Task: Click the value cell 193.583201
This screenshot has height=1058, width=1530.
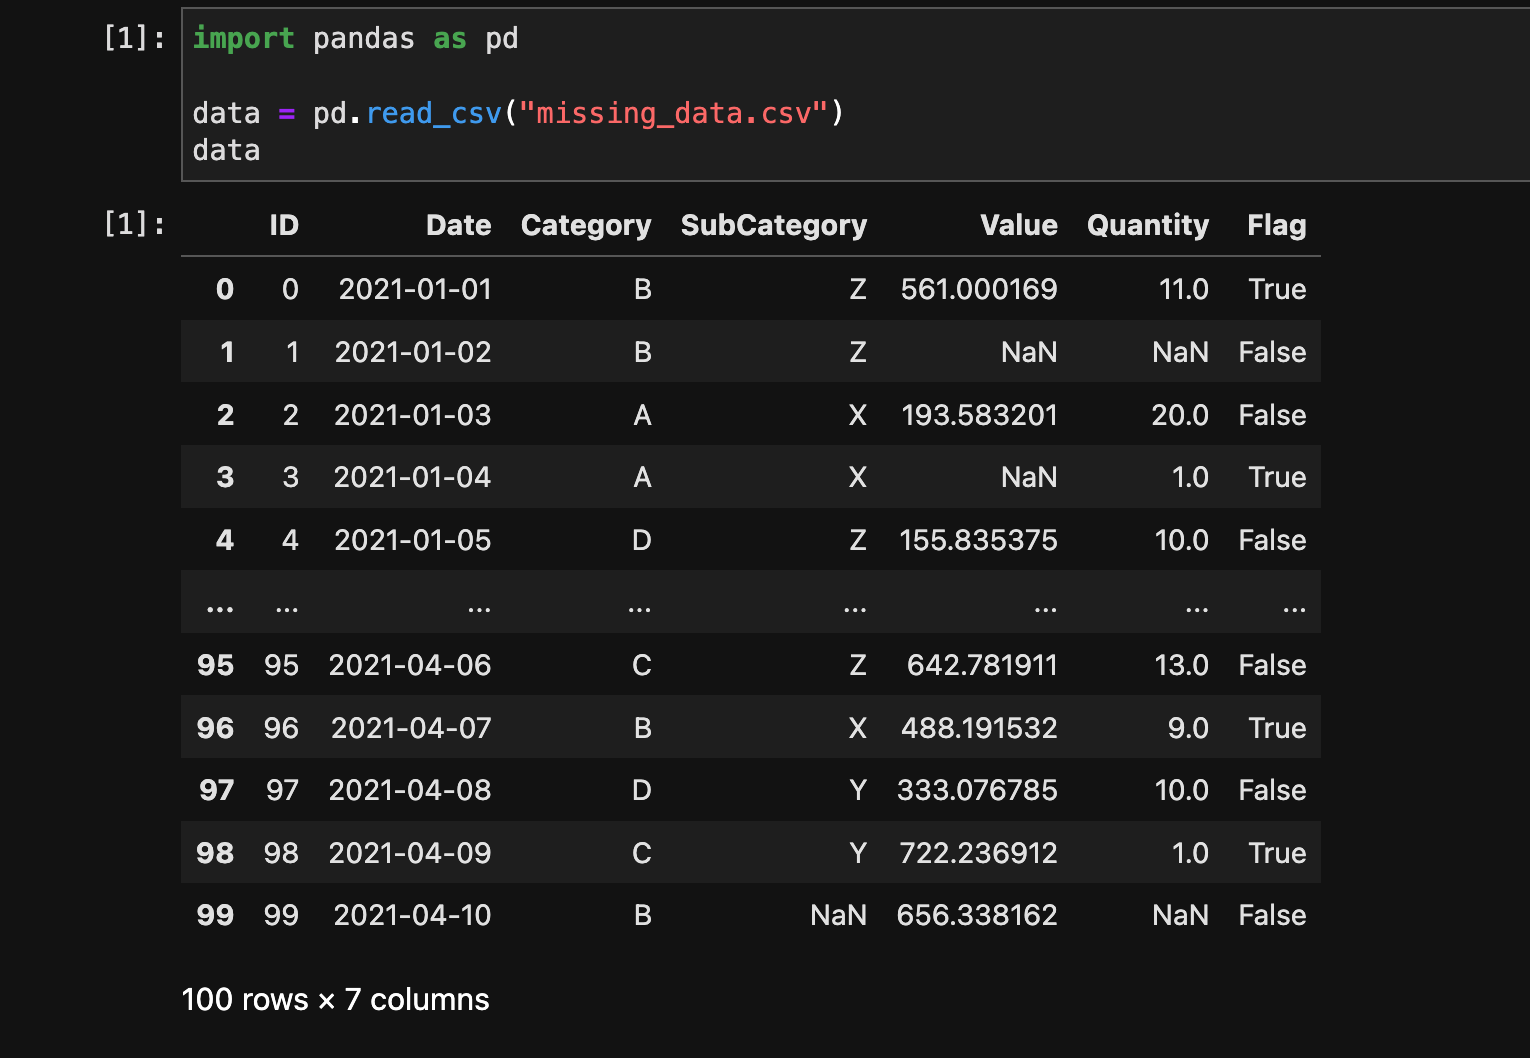Action: coord(979,415)
